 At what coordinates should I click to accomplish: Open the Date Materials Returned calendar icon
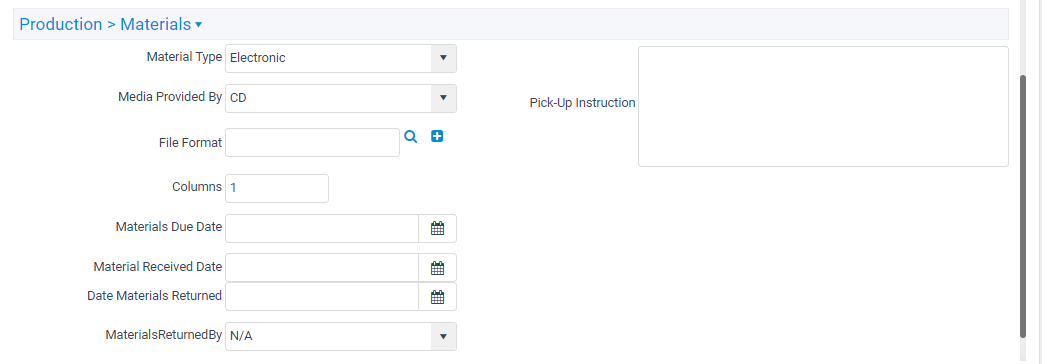tap(437, 297)
